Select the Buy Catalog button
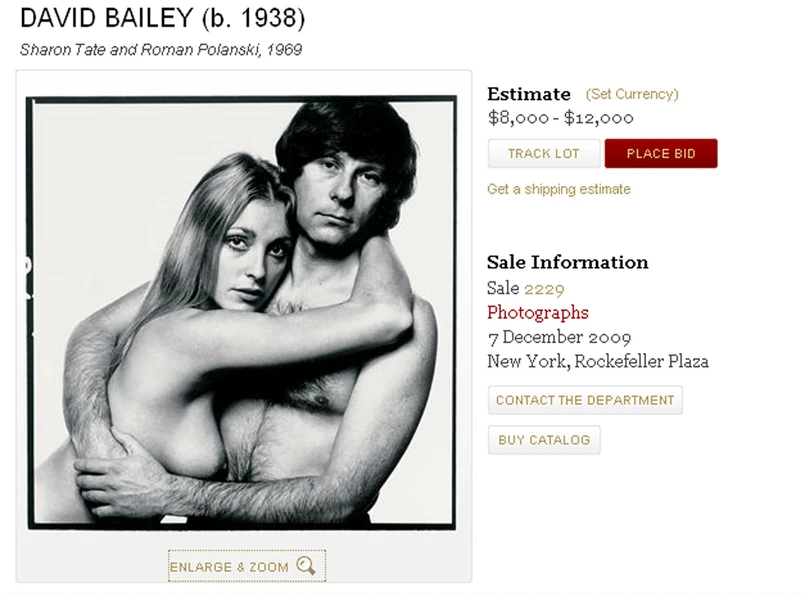The image size is (805, 596). [x=544, y=440]
